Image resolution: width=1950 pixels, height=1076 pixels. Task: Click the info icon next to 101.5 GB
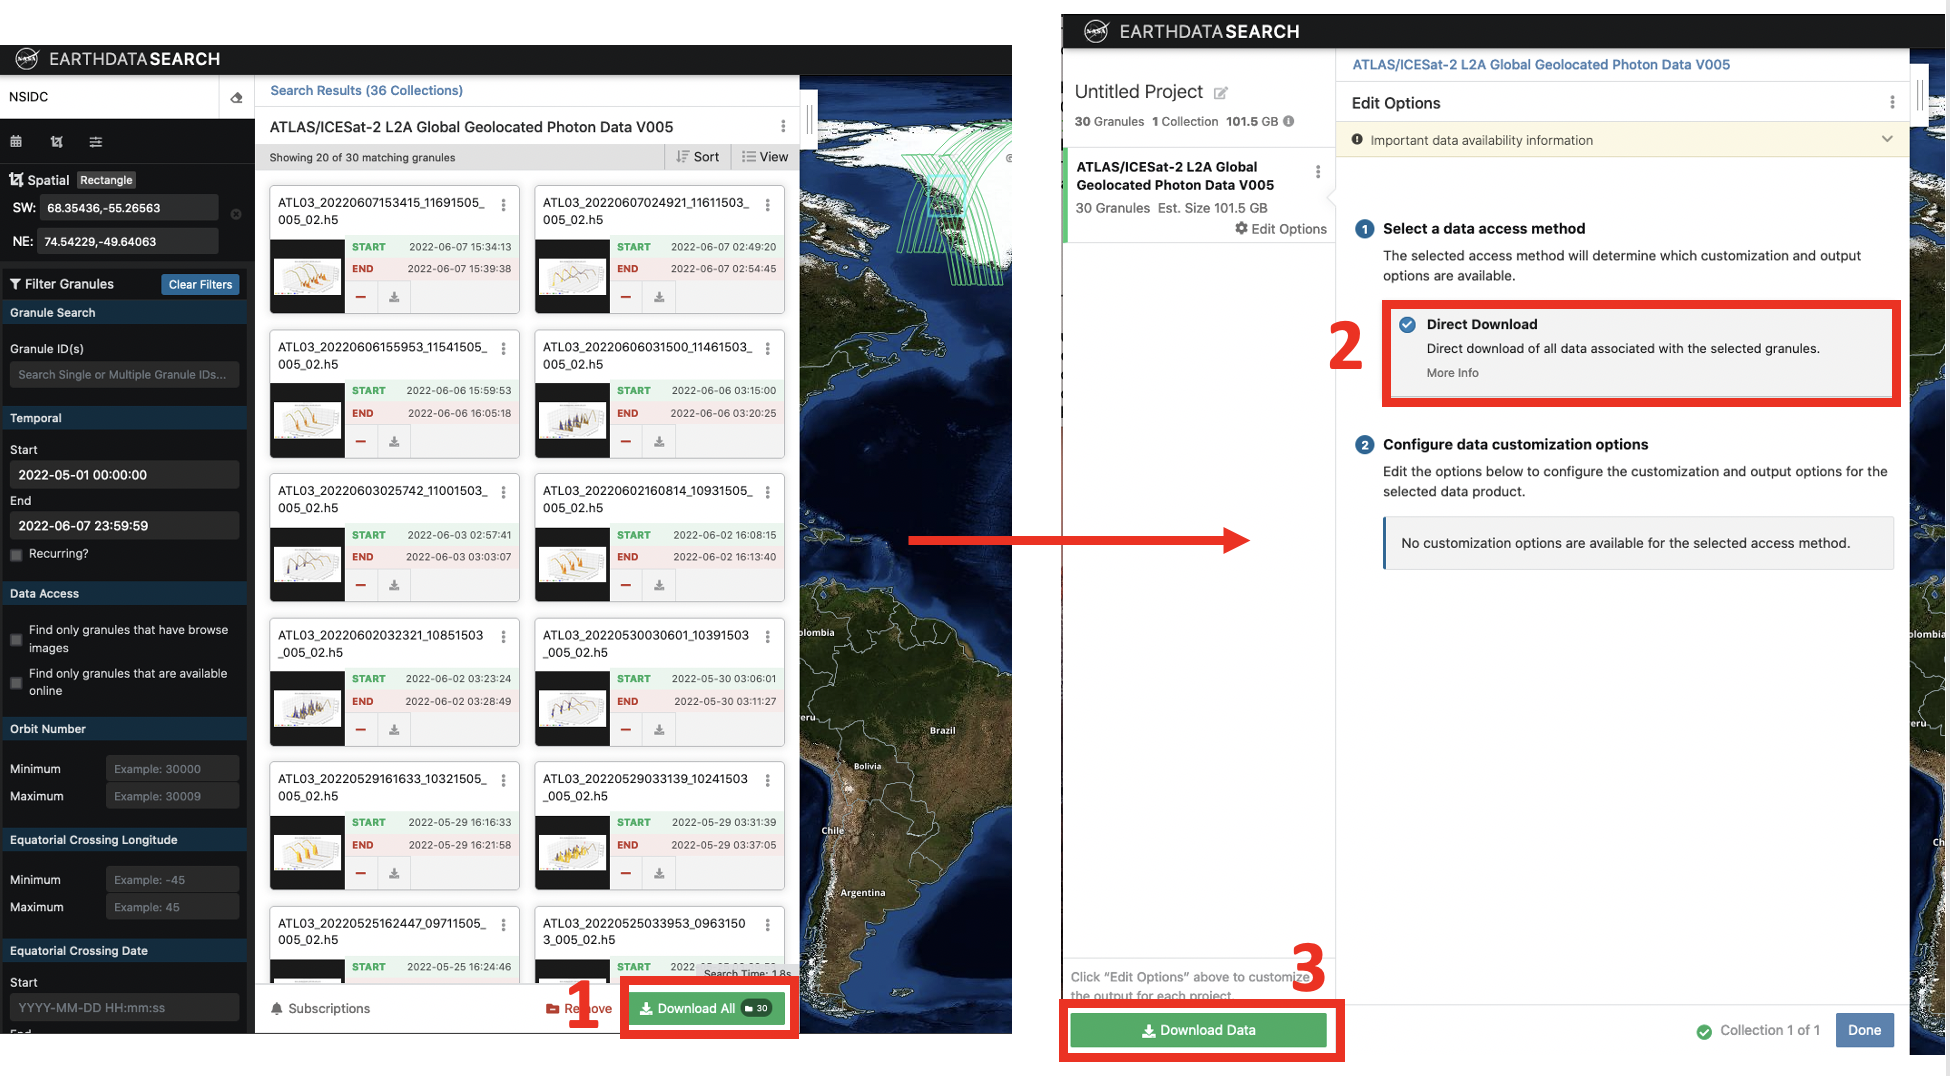1289,121
